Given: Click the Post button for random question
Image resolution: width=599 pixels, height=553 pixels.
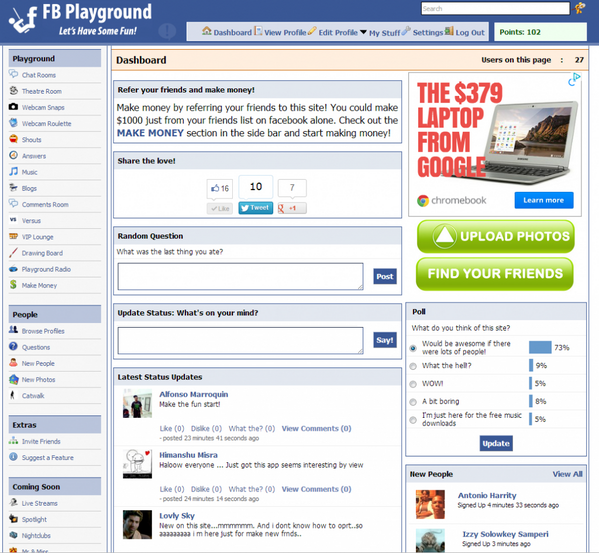Looking at the screenshot, I should pyautogui.click(x=385, y=276).
